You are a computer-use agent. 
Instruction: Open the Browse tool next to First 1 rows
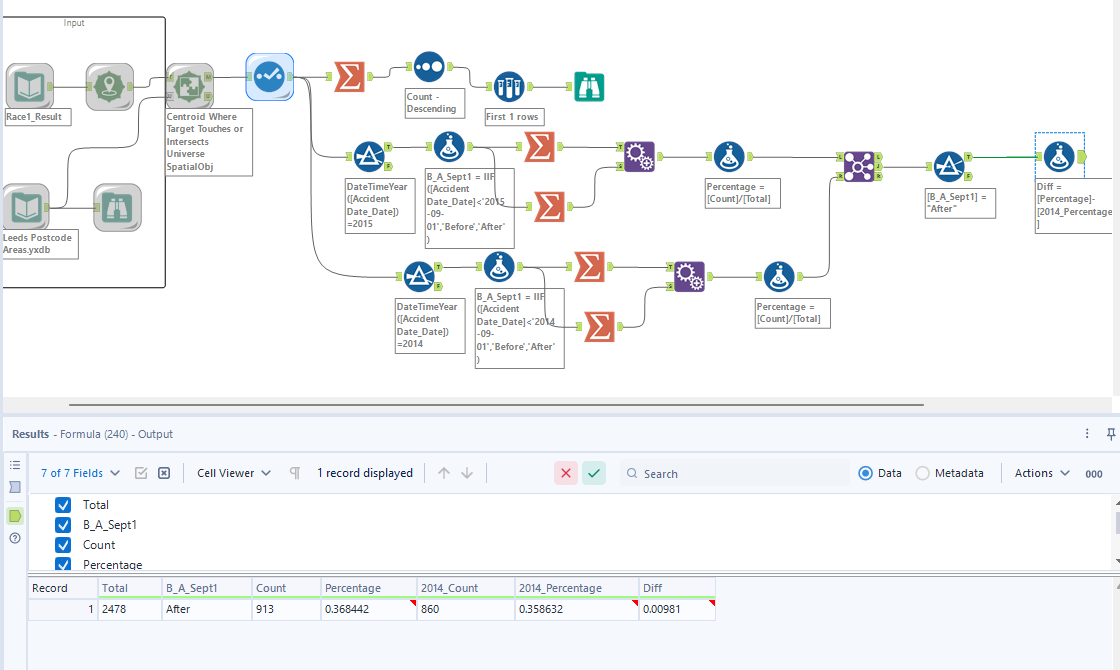(x=589, y=87)
